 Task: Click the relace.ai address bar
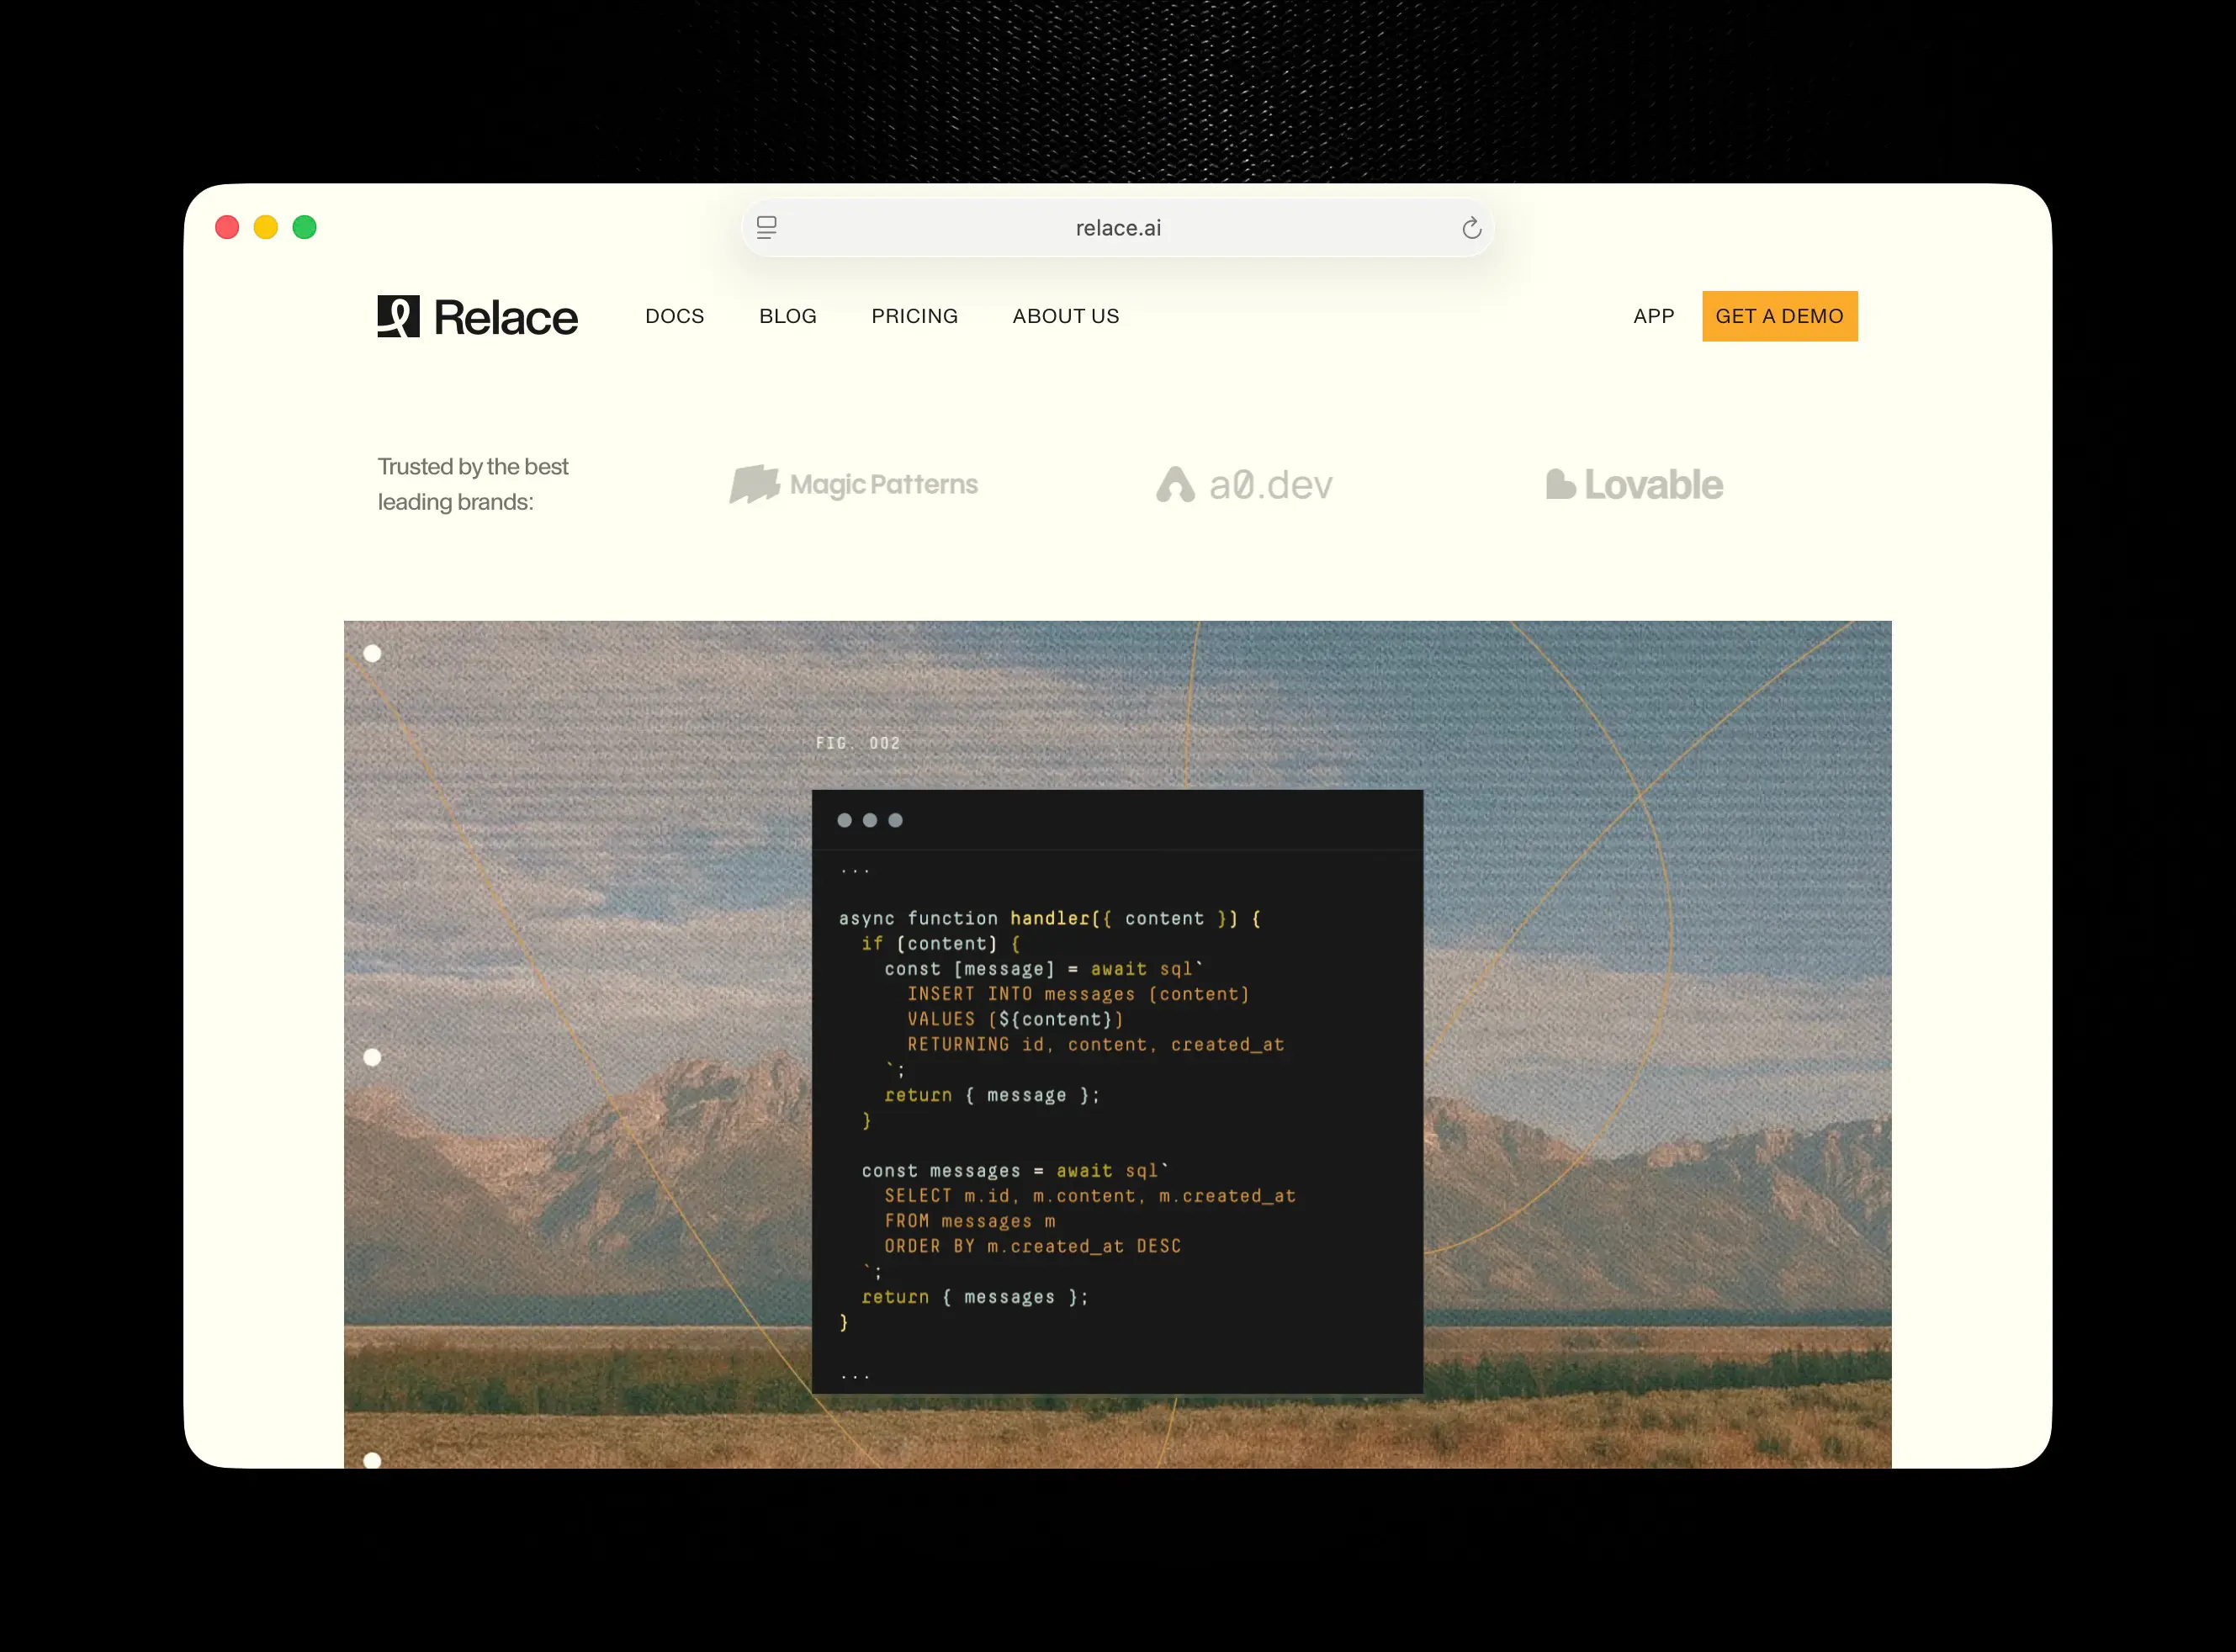pyautogui.click(x=1117, y=228)
